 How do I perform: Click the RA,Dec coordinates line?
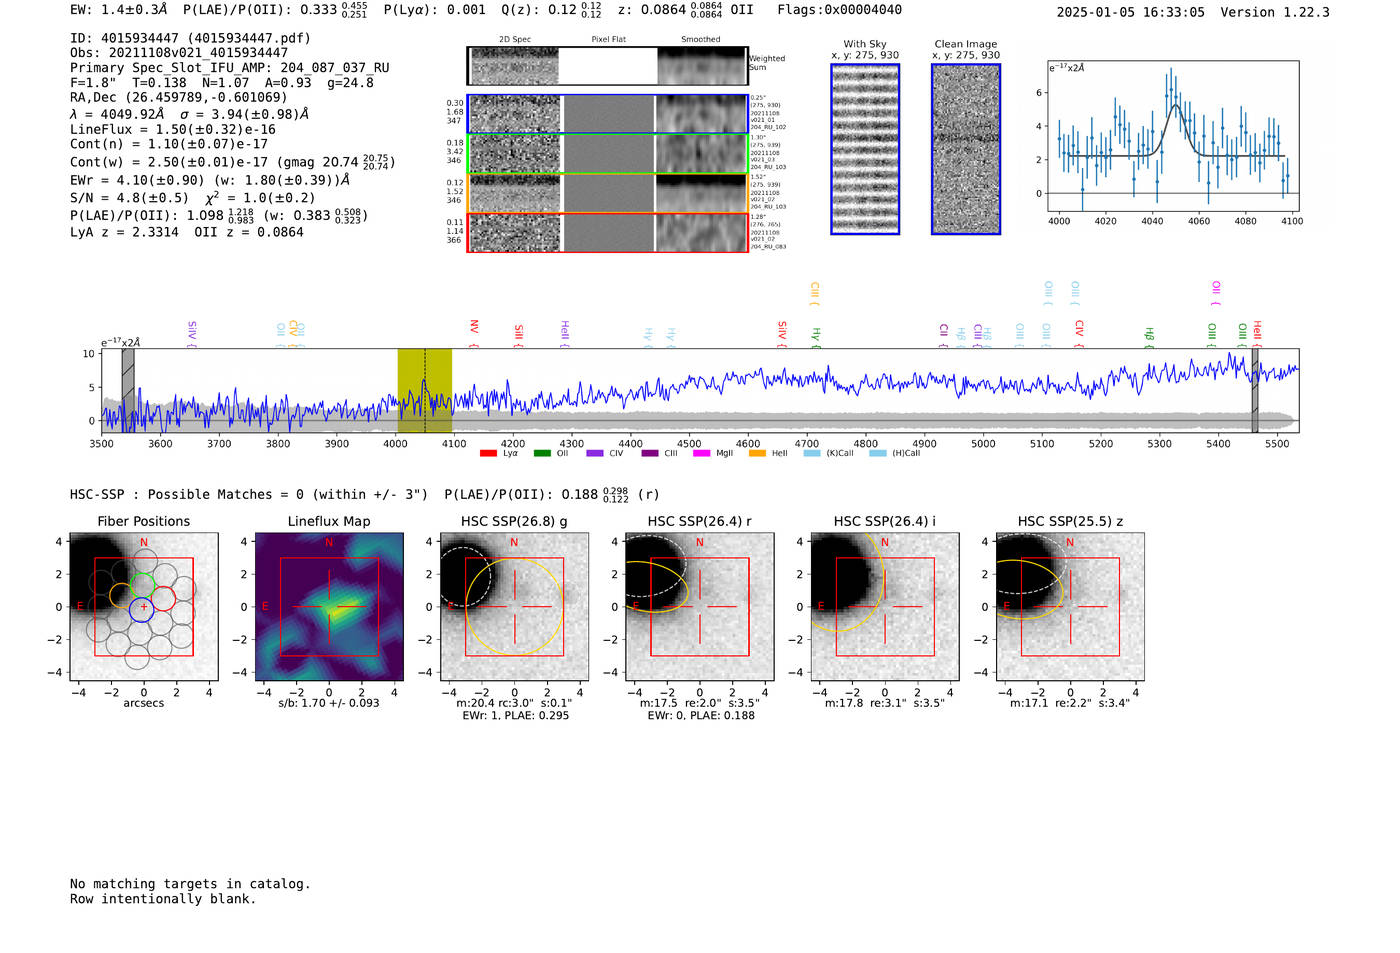(x=179, y=97)
